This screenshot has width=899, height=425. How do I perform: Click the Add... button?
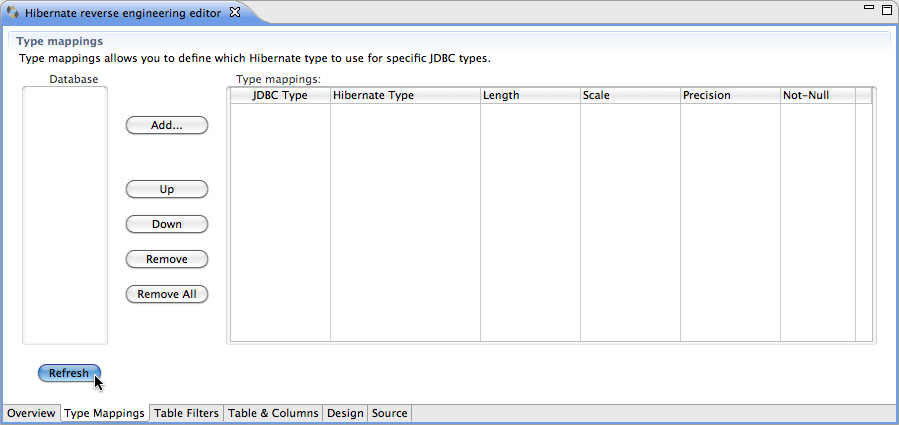pyautogui.click(x=167, y=126)
